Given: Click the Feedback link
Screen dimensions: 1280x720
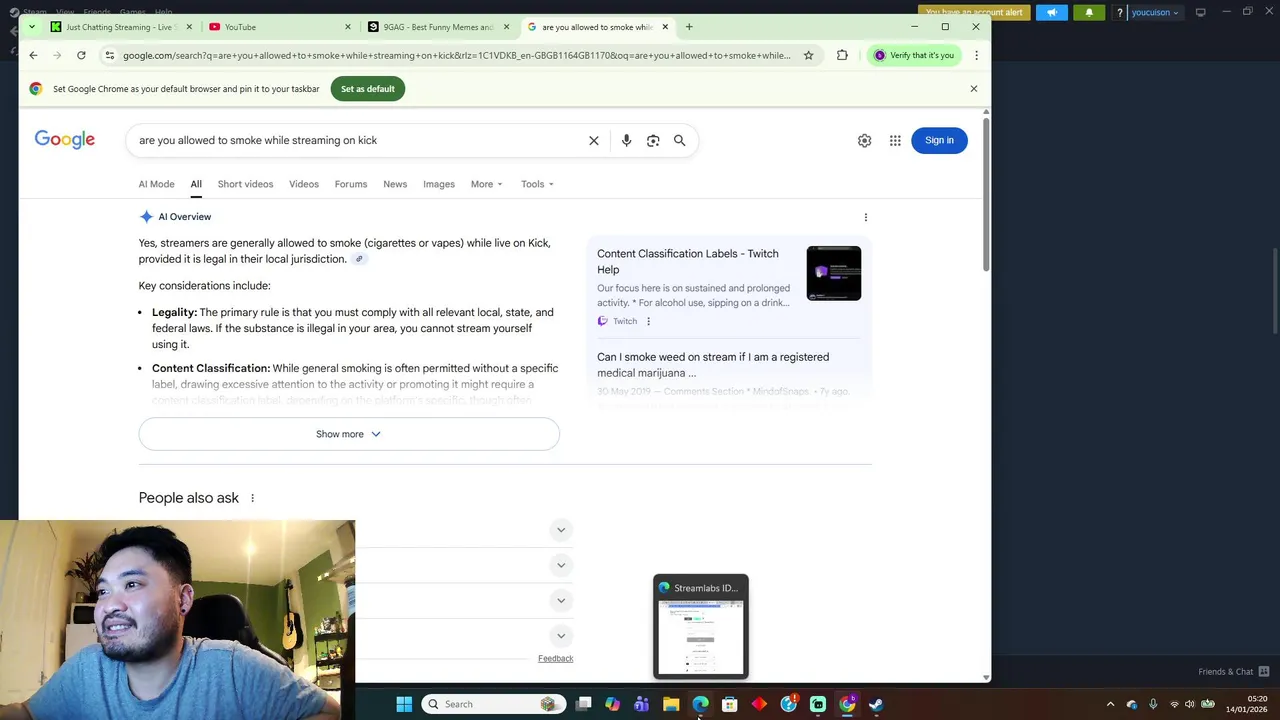Looking at the screenshot, I should point(555,658).
